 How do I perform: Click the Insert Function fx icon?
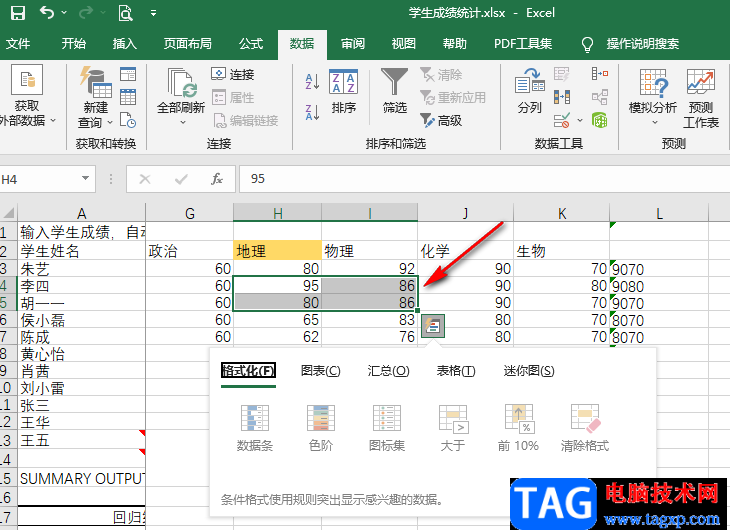pyautogui.click(x=217, y=179)
